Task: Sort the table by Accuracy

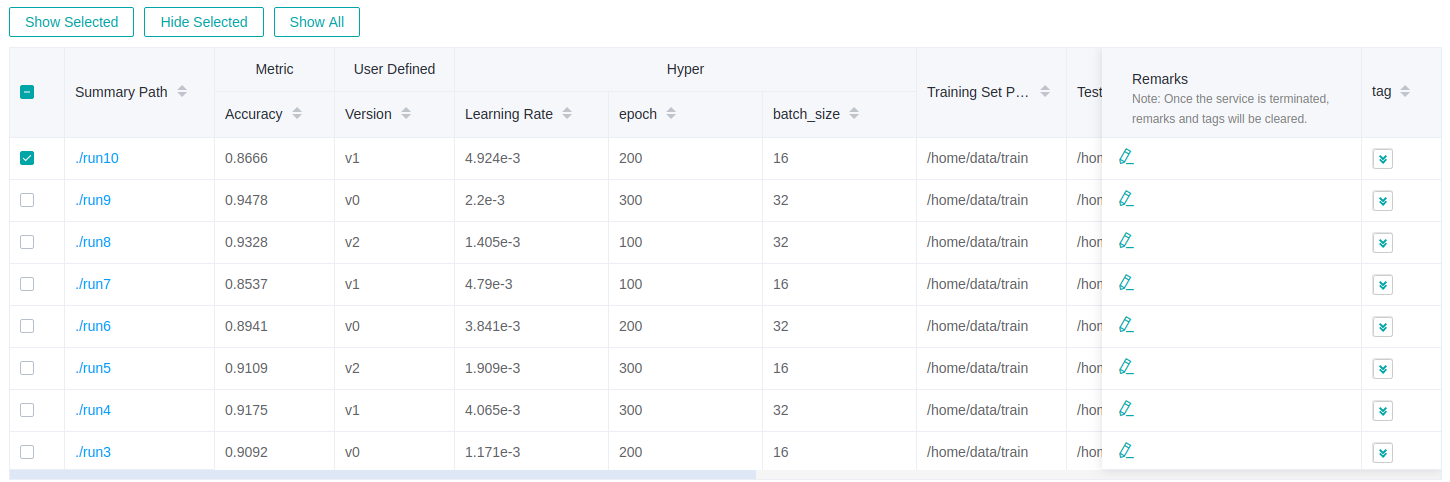Action: (x=298, y=114)
